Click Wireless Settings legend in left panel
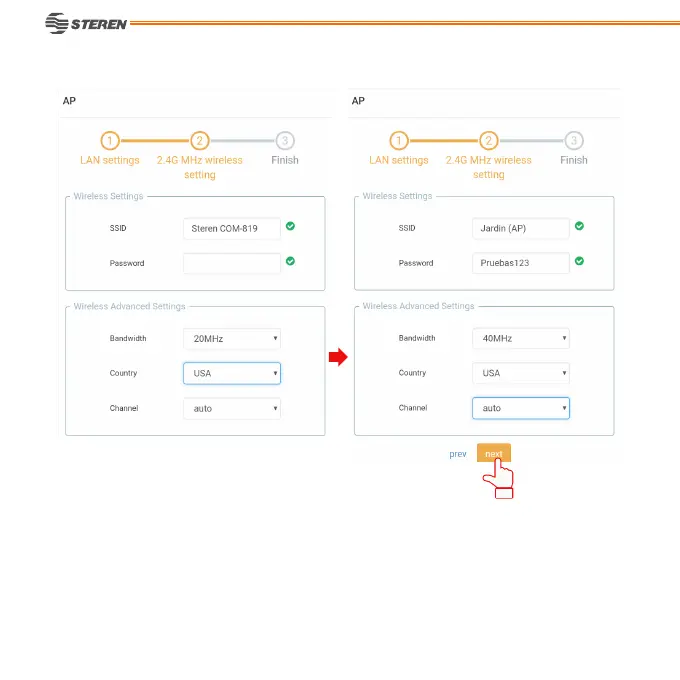 (108, 196)
